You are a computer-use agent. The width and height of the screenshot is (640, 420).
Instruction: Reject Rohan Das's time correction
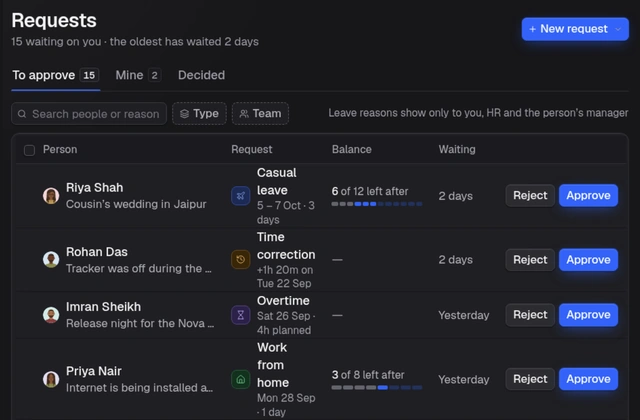click(x=530, y=260)
